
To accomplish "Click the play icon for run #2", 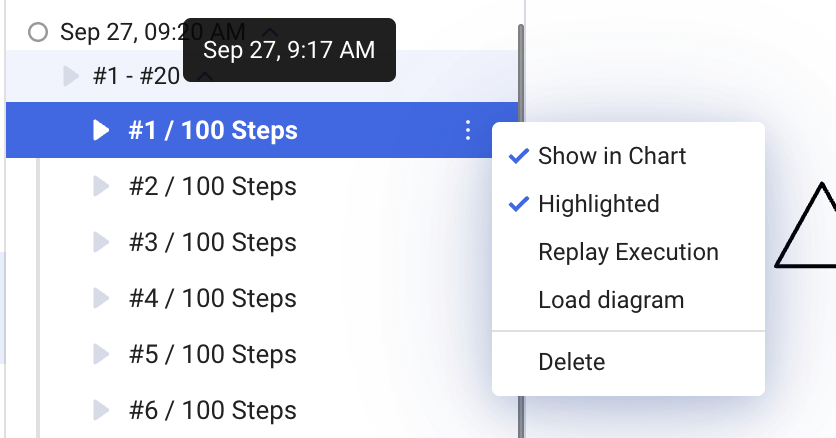I will pyautogui.click(x=101, y=186).
